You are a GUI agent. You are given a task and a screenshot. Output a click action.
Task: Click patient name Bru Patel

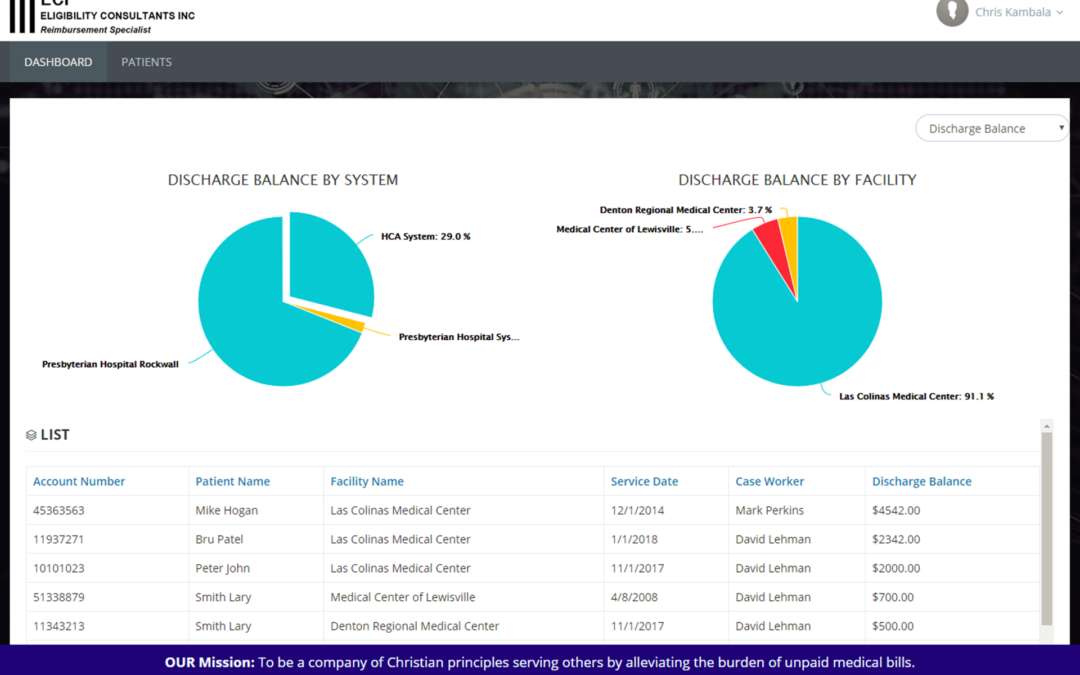click(219, 539)
